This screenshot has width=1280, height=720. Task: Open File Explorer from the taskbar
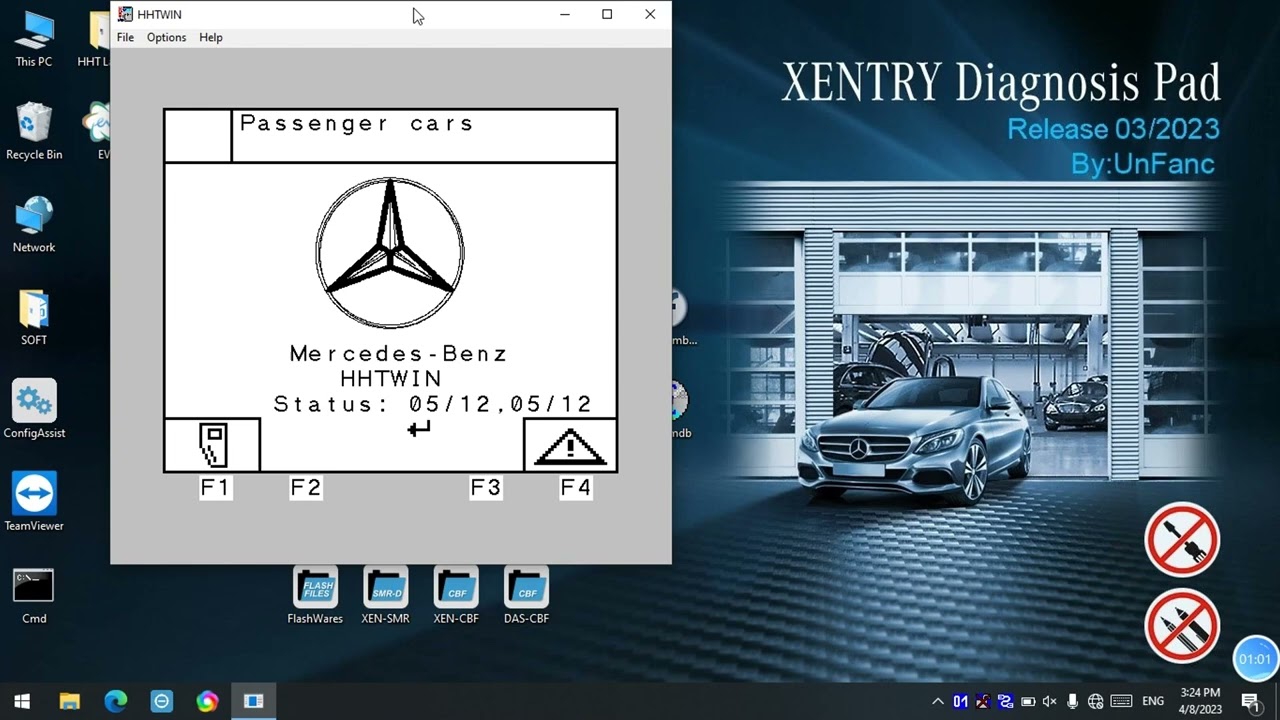(x=69, y=701)
